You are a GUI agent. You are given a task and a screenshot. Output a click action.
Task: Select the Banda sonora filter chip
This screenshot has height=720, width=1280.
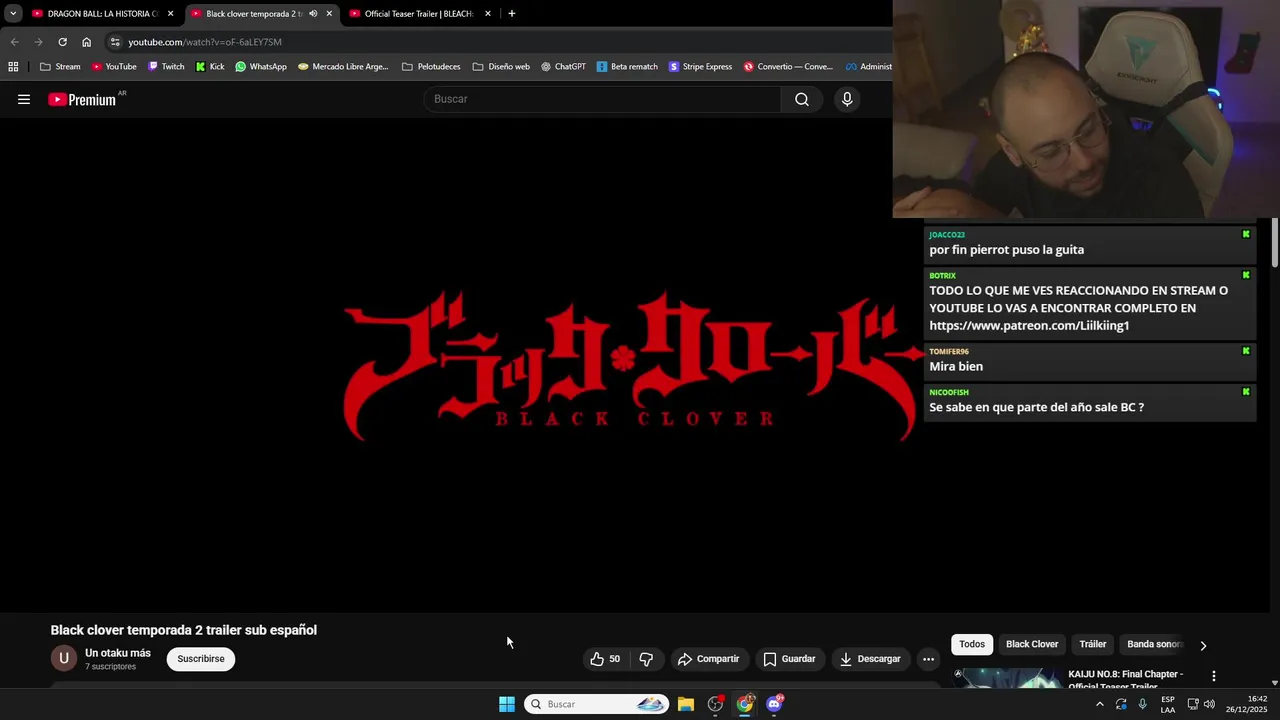click(x=1155, y=644)
